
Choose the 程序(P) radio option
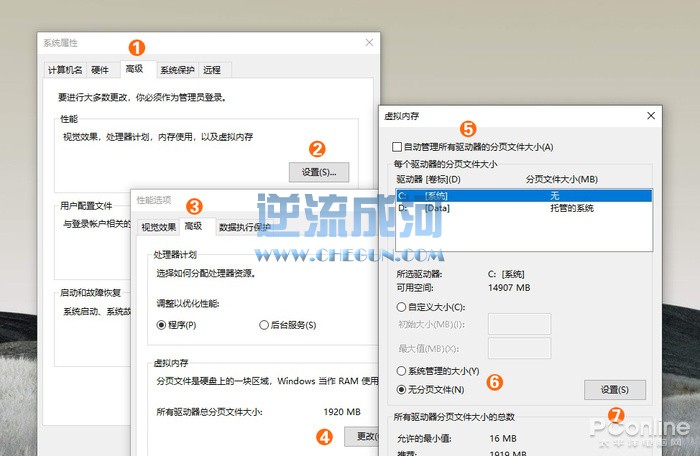pyautogui.click(x=176, y=325)
